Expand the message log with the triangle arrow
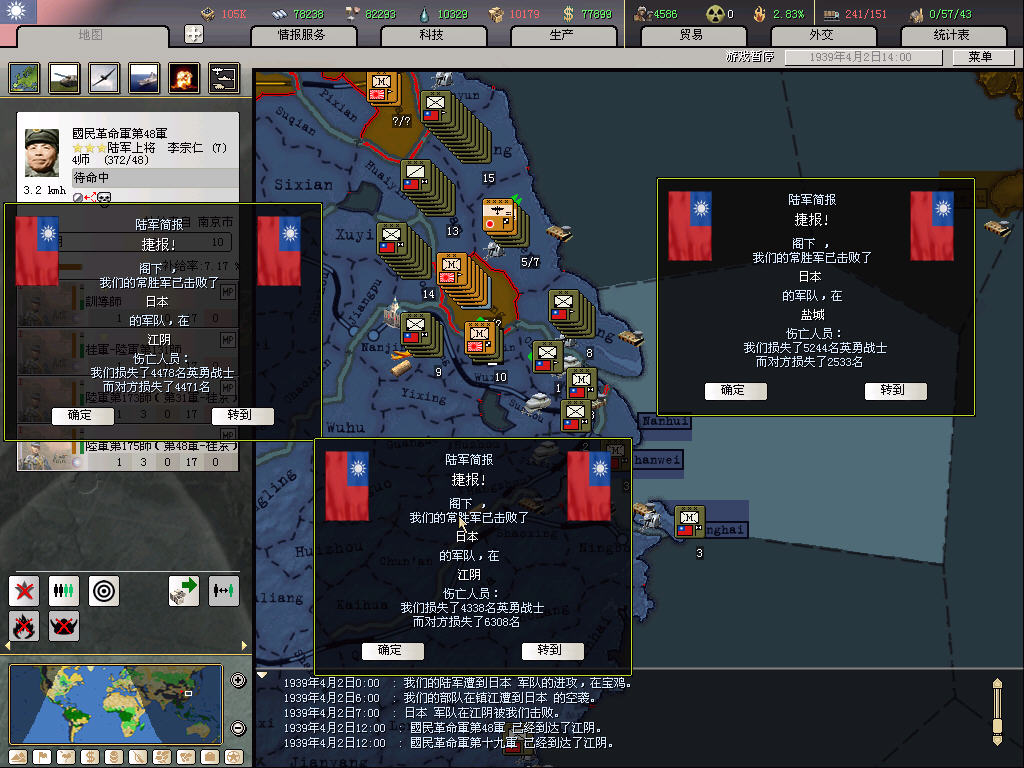The image size is (1024, 768). [x=262, y=675]
